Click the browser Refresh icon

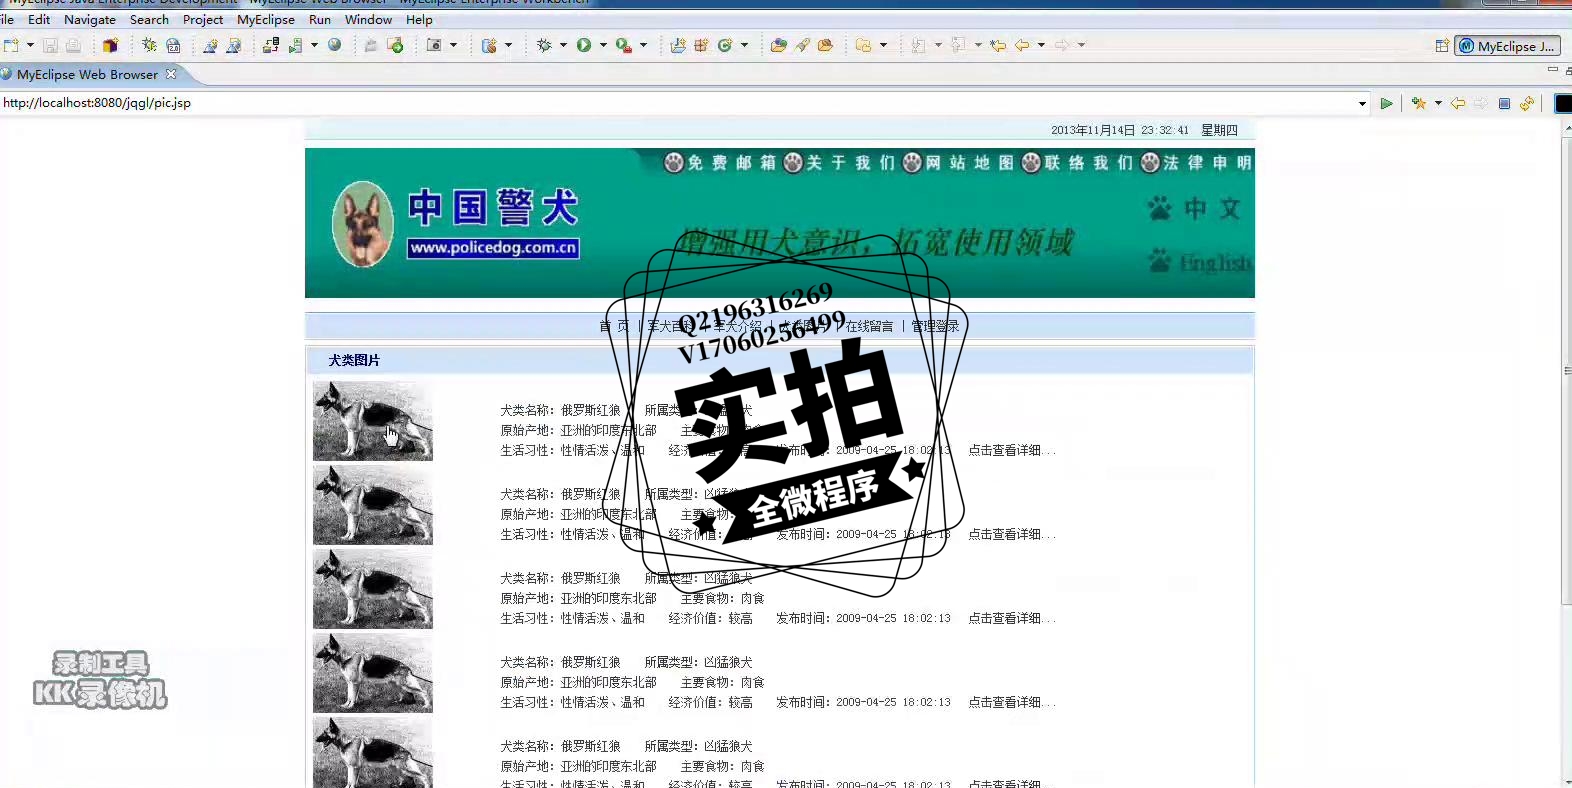tap(1527, 103)
